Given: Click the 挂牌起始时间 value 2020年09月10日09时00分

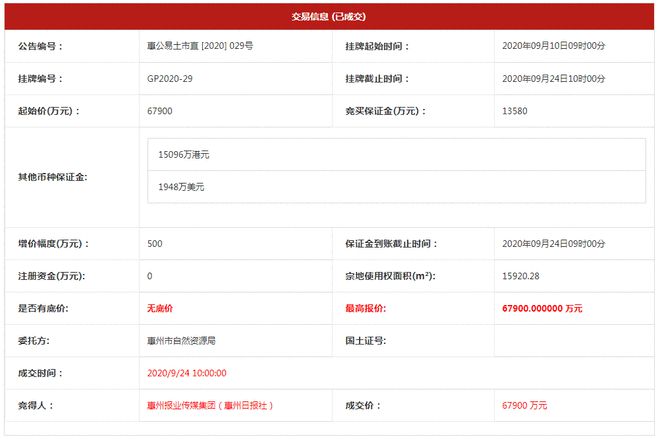Looking at the screenshot, I should pyautogui.click(x=553, y=46).
